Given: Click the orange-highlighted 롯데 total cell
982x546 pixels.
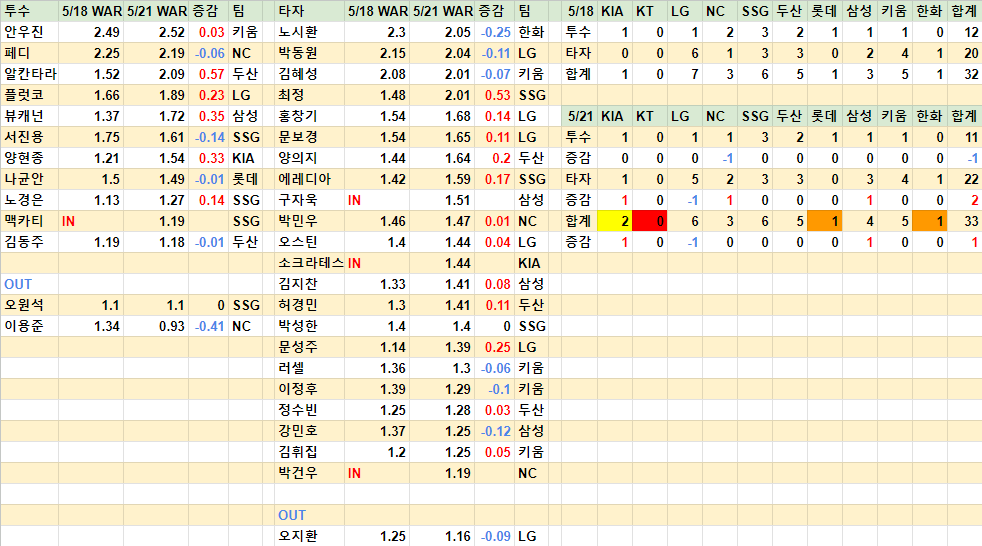Looking at the screenshot, I should pos(824,221).
